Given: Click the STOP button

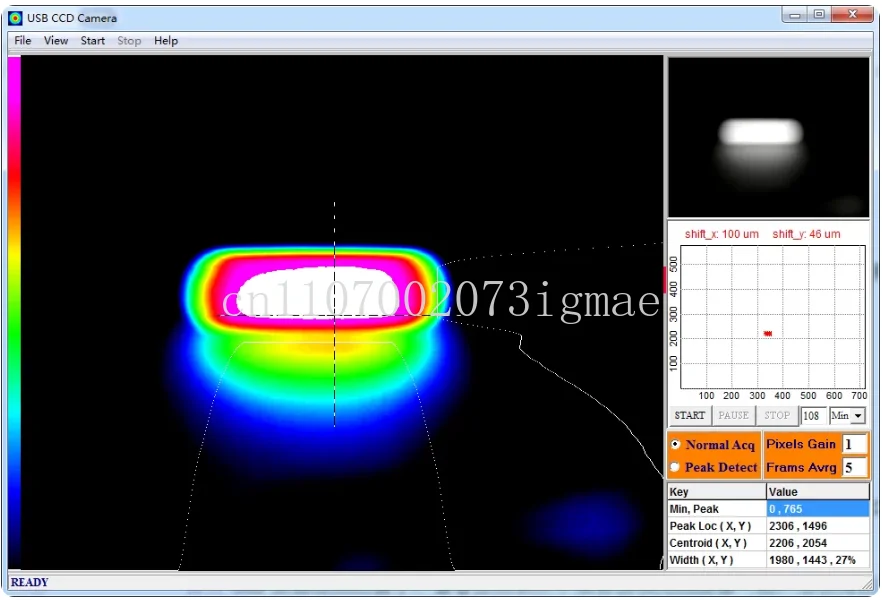Looking at the screenshot, I should point(777,416).
